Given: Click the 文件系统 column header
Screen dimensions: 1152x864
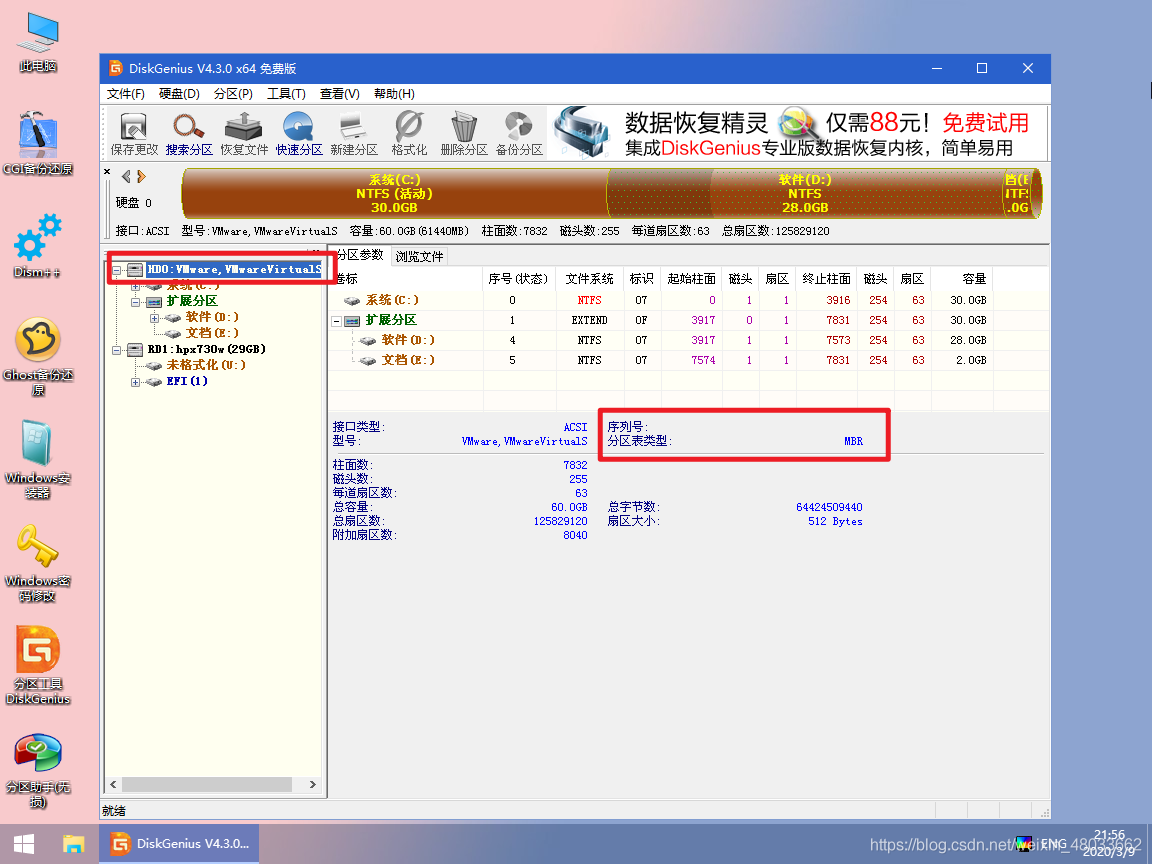Looking at the screenshot, I should coord(589,279).
